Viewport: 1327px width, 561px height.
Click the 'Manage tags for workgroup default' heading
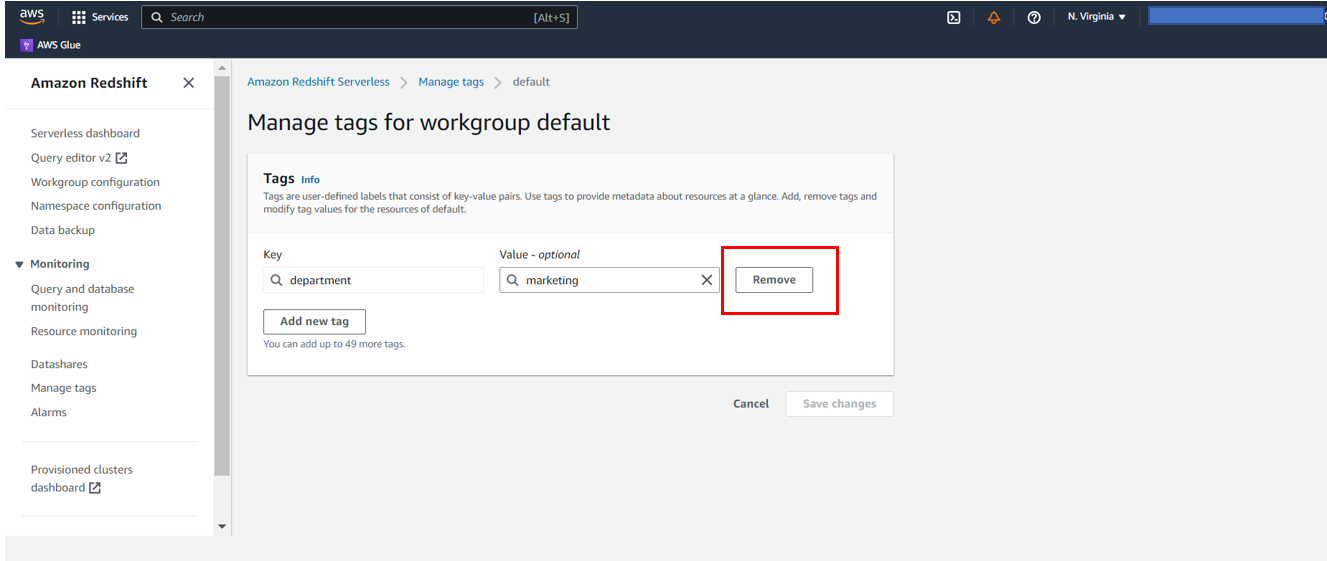coord(429,122)
